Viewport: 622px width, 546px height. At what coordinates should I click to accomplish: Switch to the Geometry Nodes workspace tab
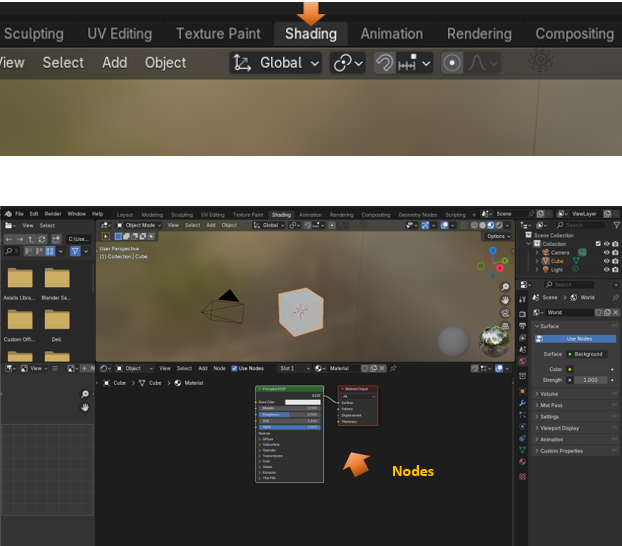[x=418, y=214]
